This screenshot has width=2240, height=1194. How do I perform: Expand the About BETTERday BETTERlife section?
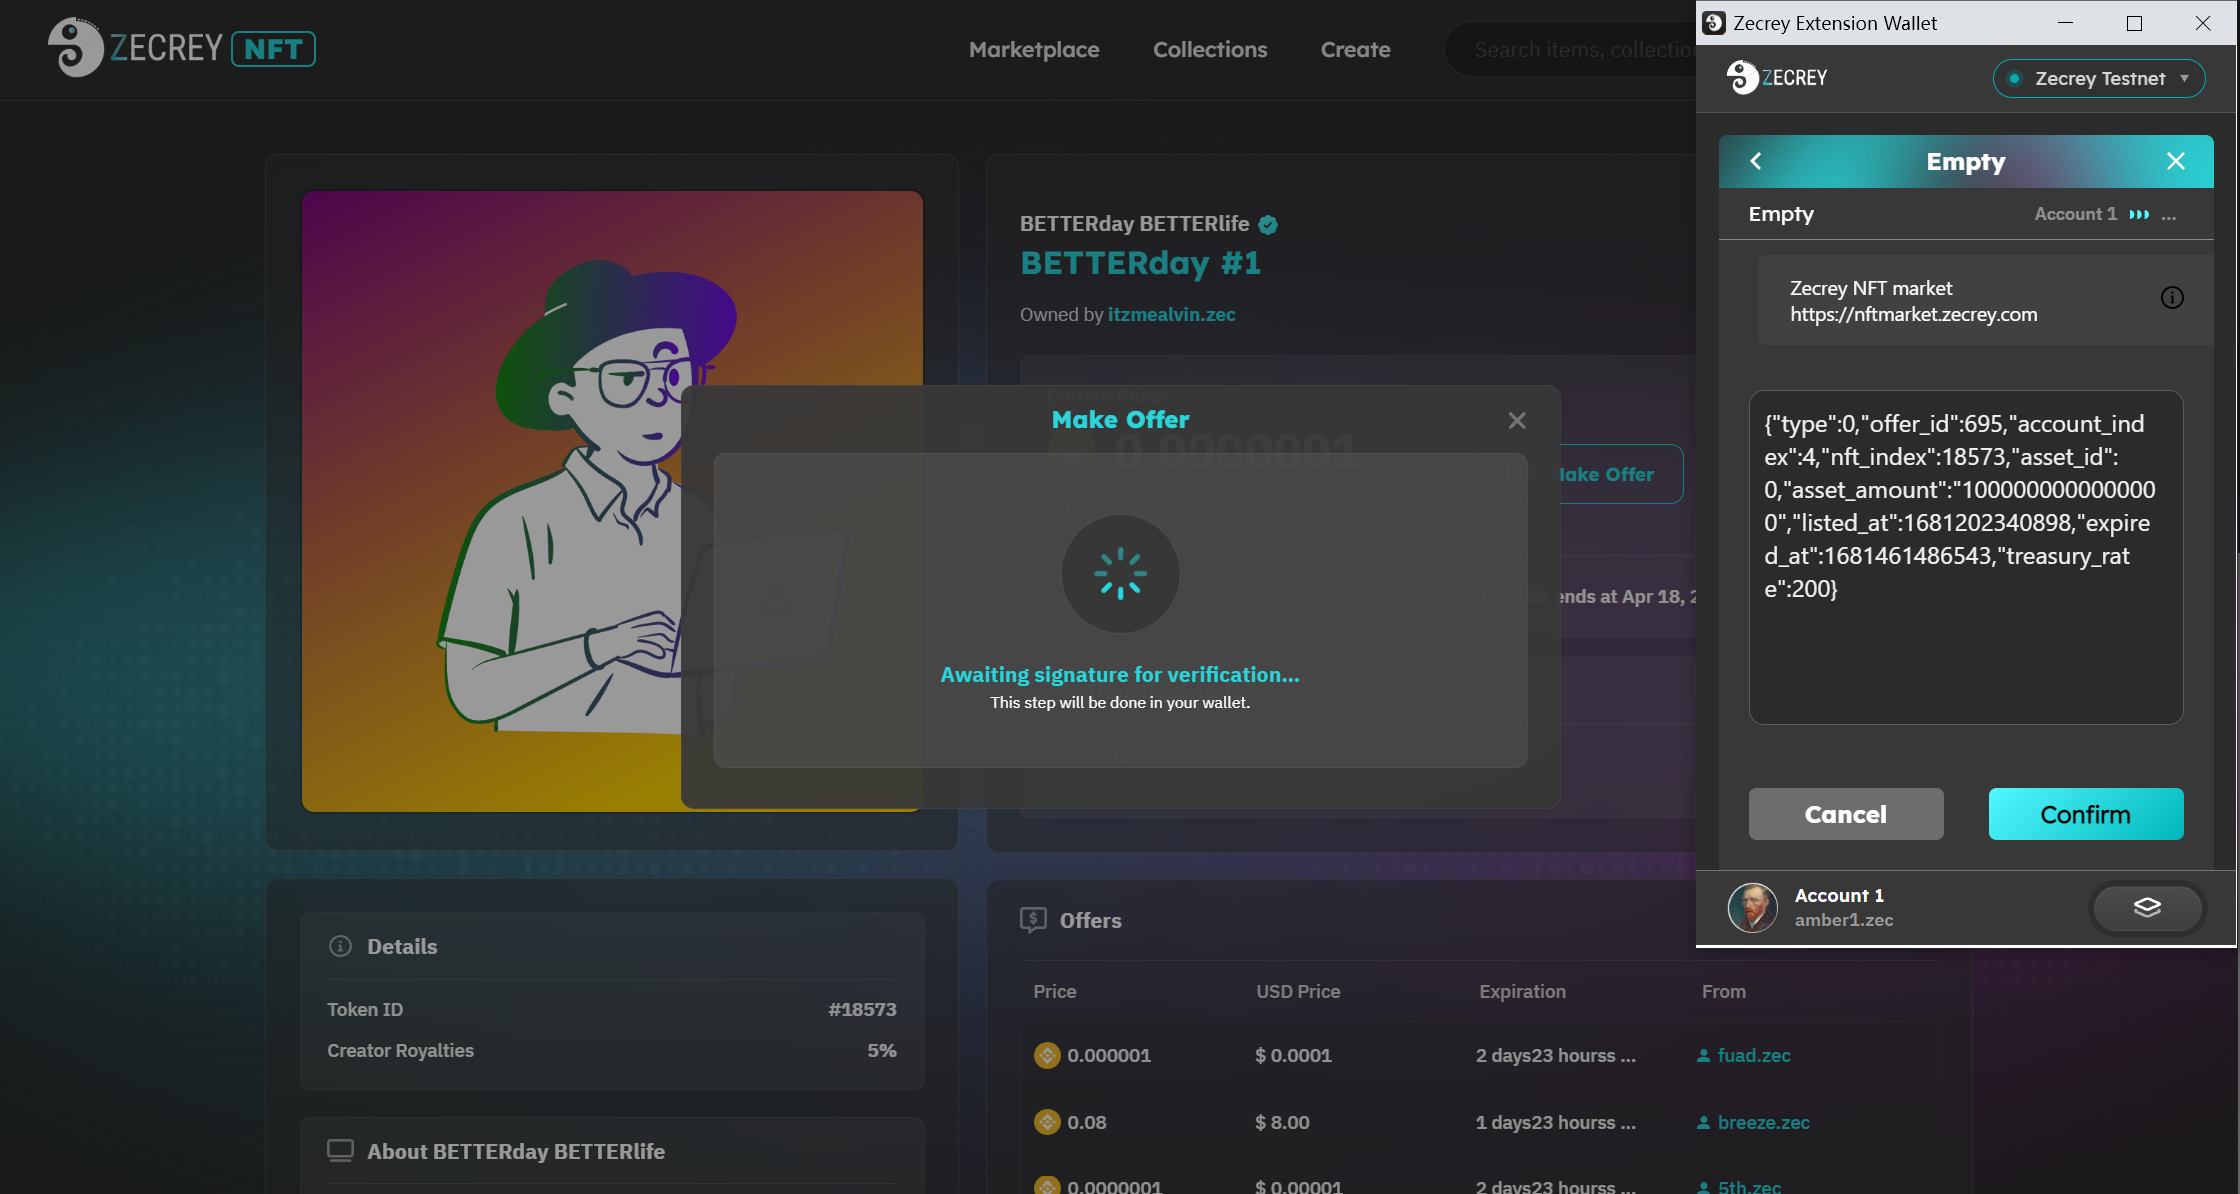(515, 1151)
